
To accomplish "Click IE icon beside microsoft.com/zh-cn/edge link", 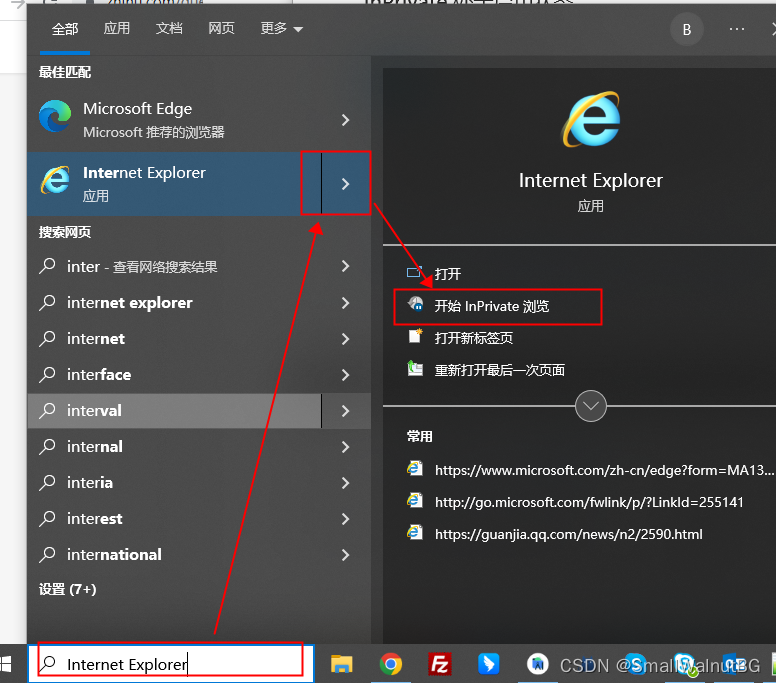I will pyautogui.click(x=415, y=468).
